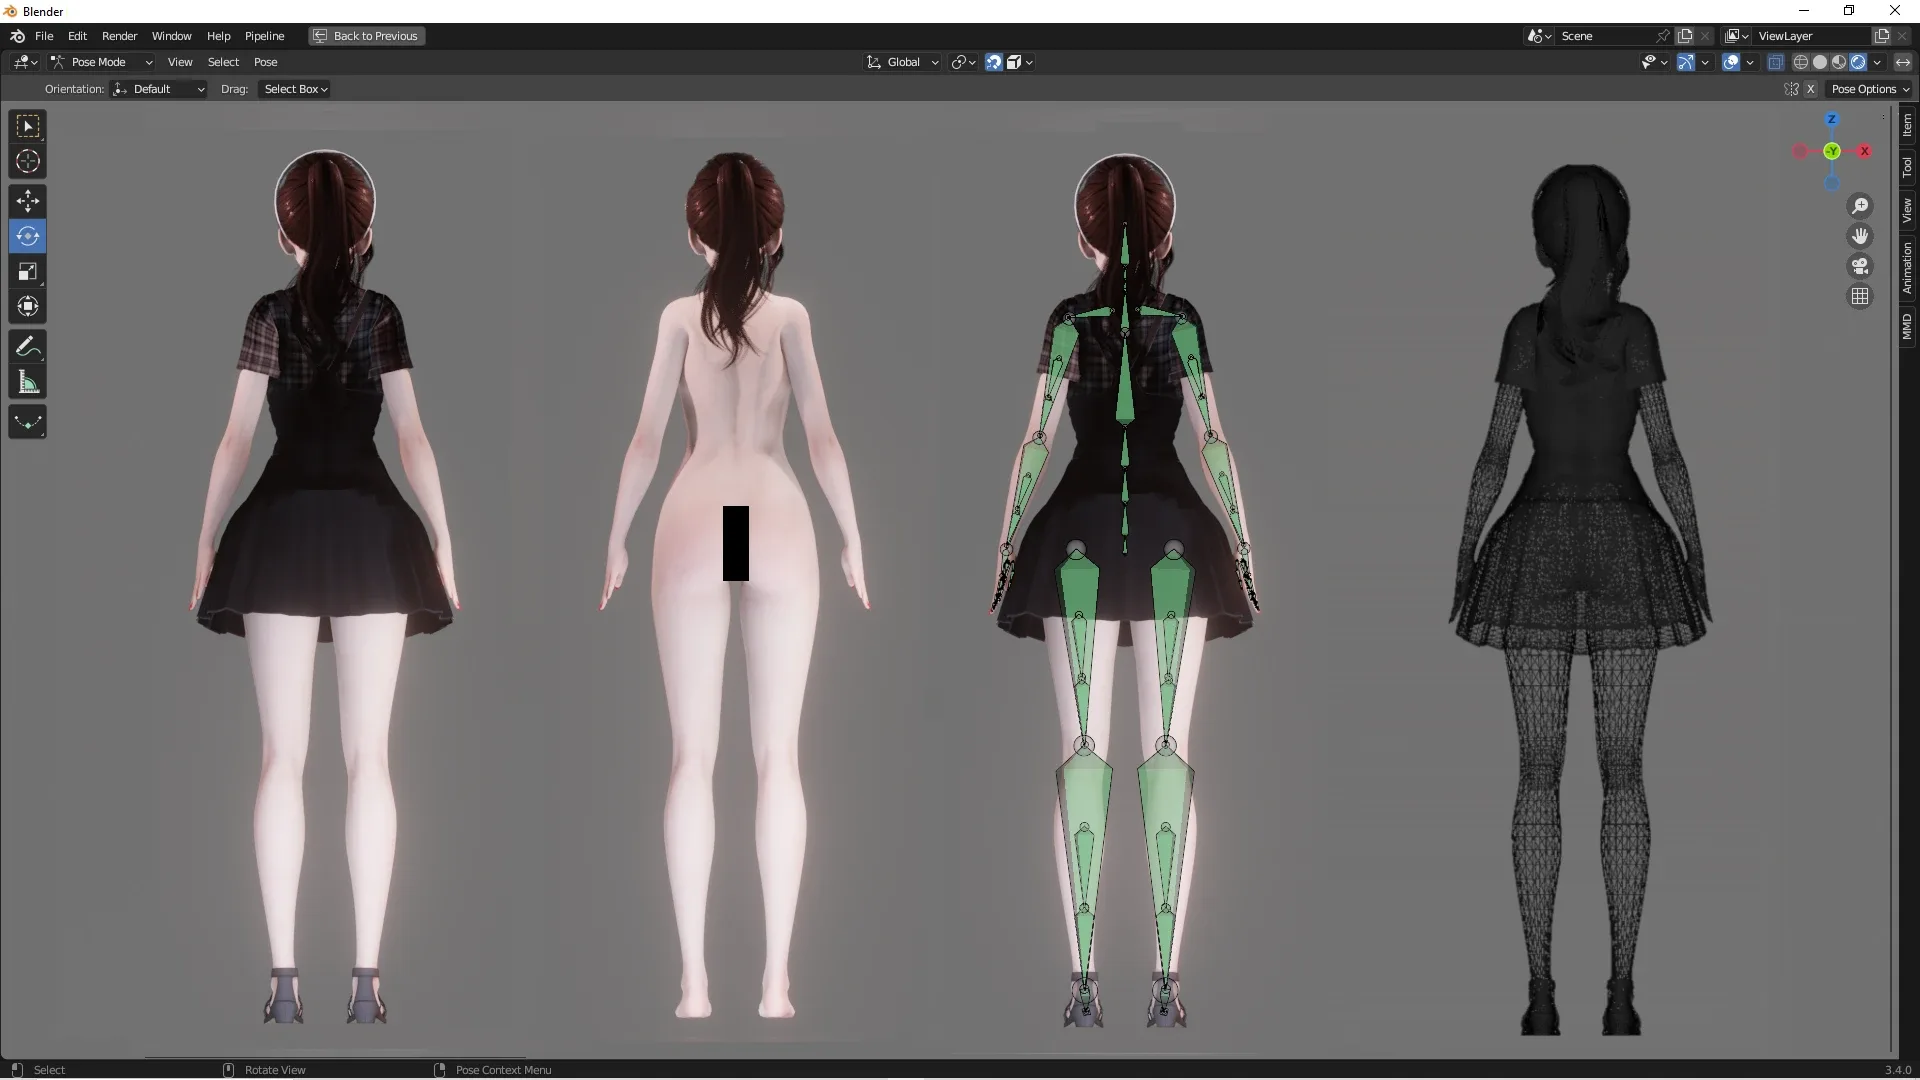Open the Item sidebar tab
This screenshot has width=1920, height=1080.
point(1907,124)
